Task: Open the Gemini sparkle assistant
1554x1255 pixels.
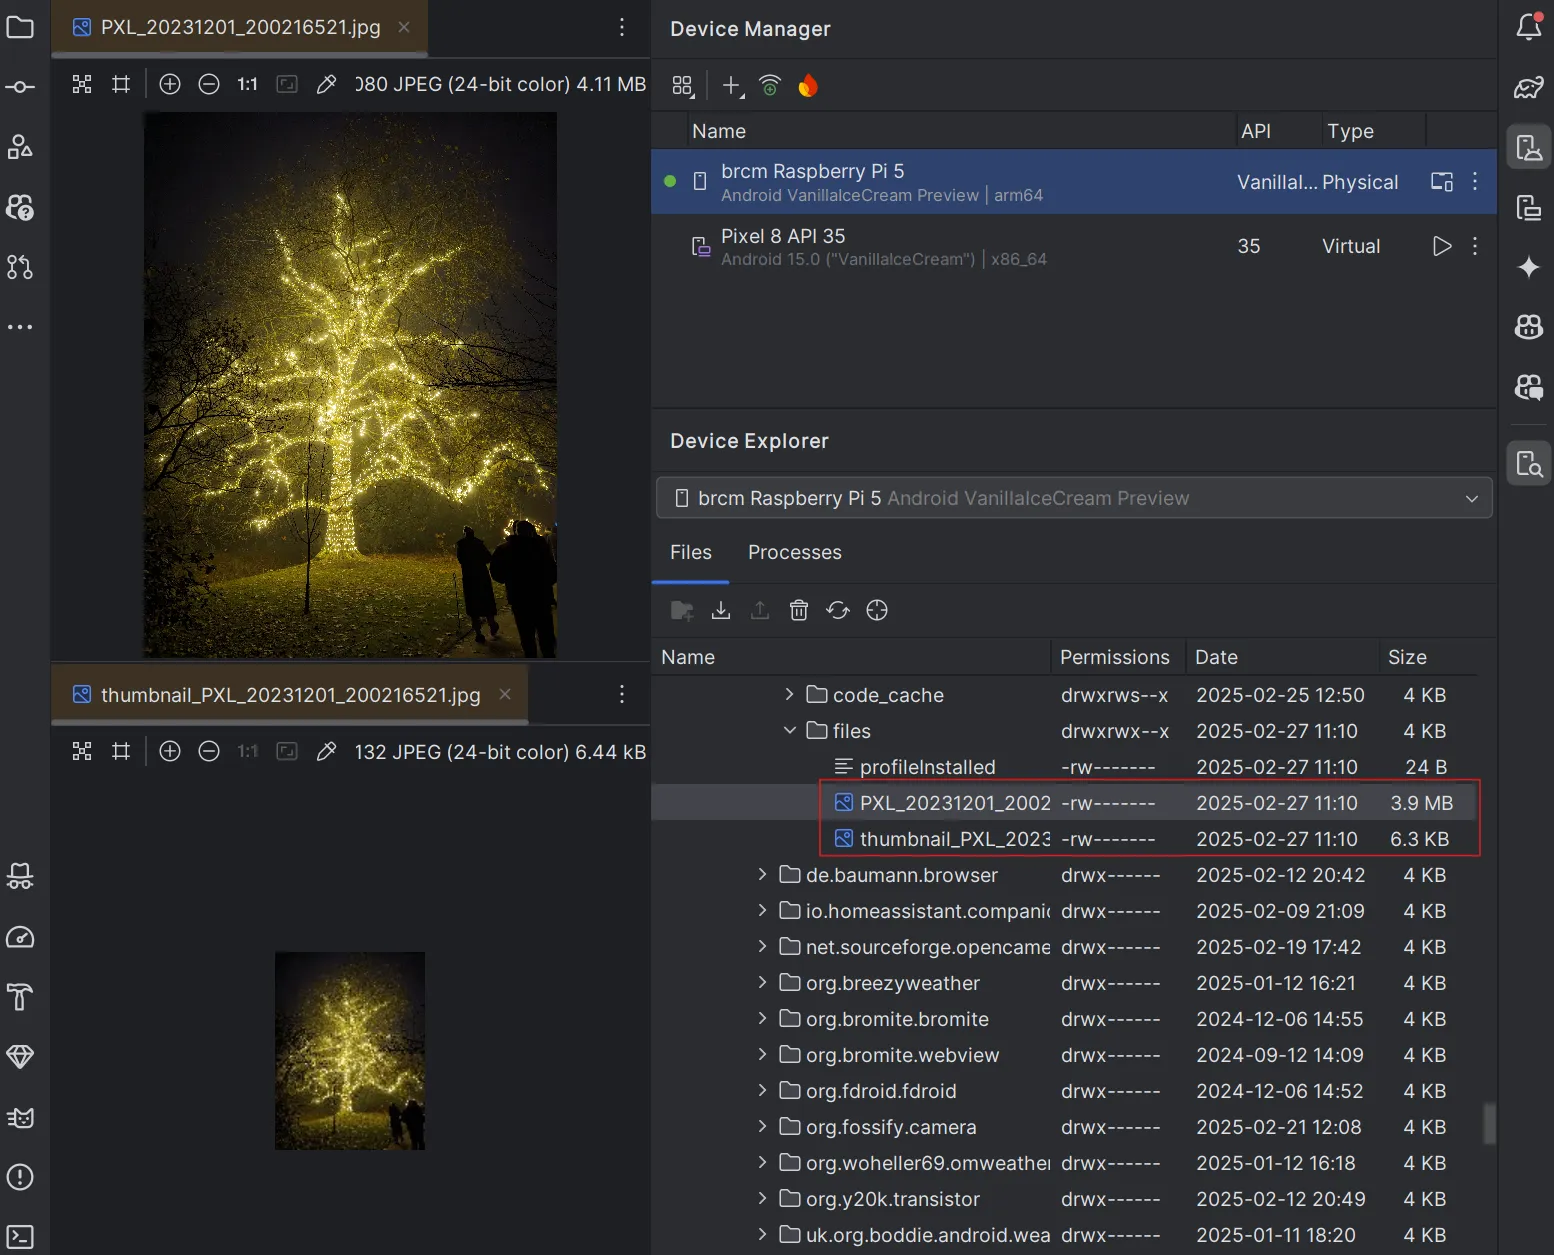Action: tap(1529, 267)
